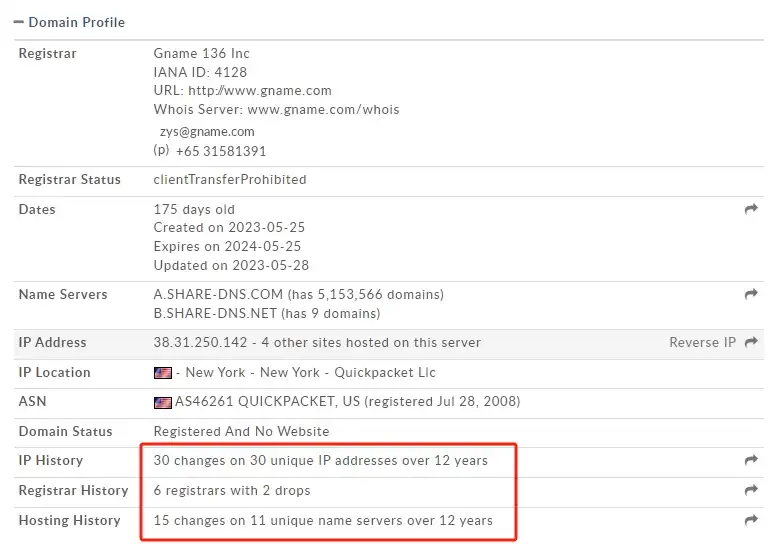Open the Reverse IP link
This screenshot has width=775, height=544.
tap(702, 342)
